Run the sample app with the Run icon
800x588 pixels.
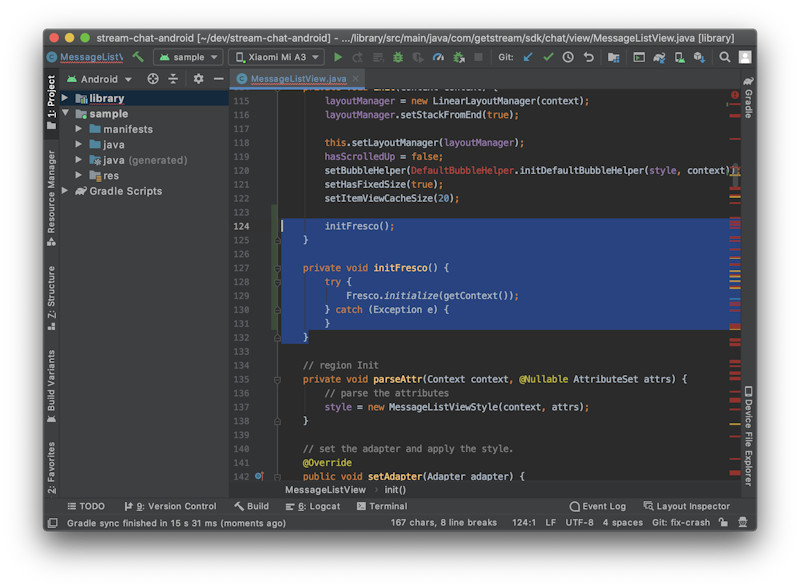338,57
